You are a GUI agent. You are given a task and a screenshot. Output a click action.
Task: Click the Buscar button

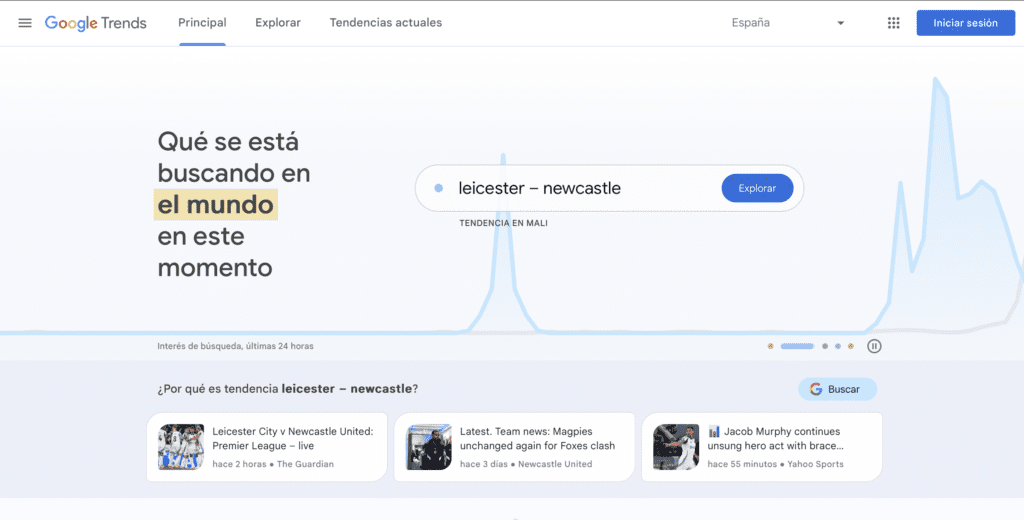[x=837, y=389]
